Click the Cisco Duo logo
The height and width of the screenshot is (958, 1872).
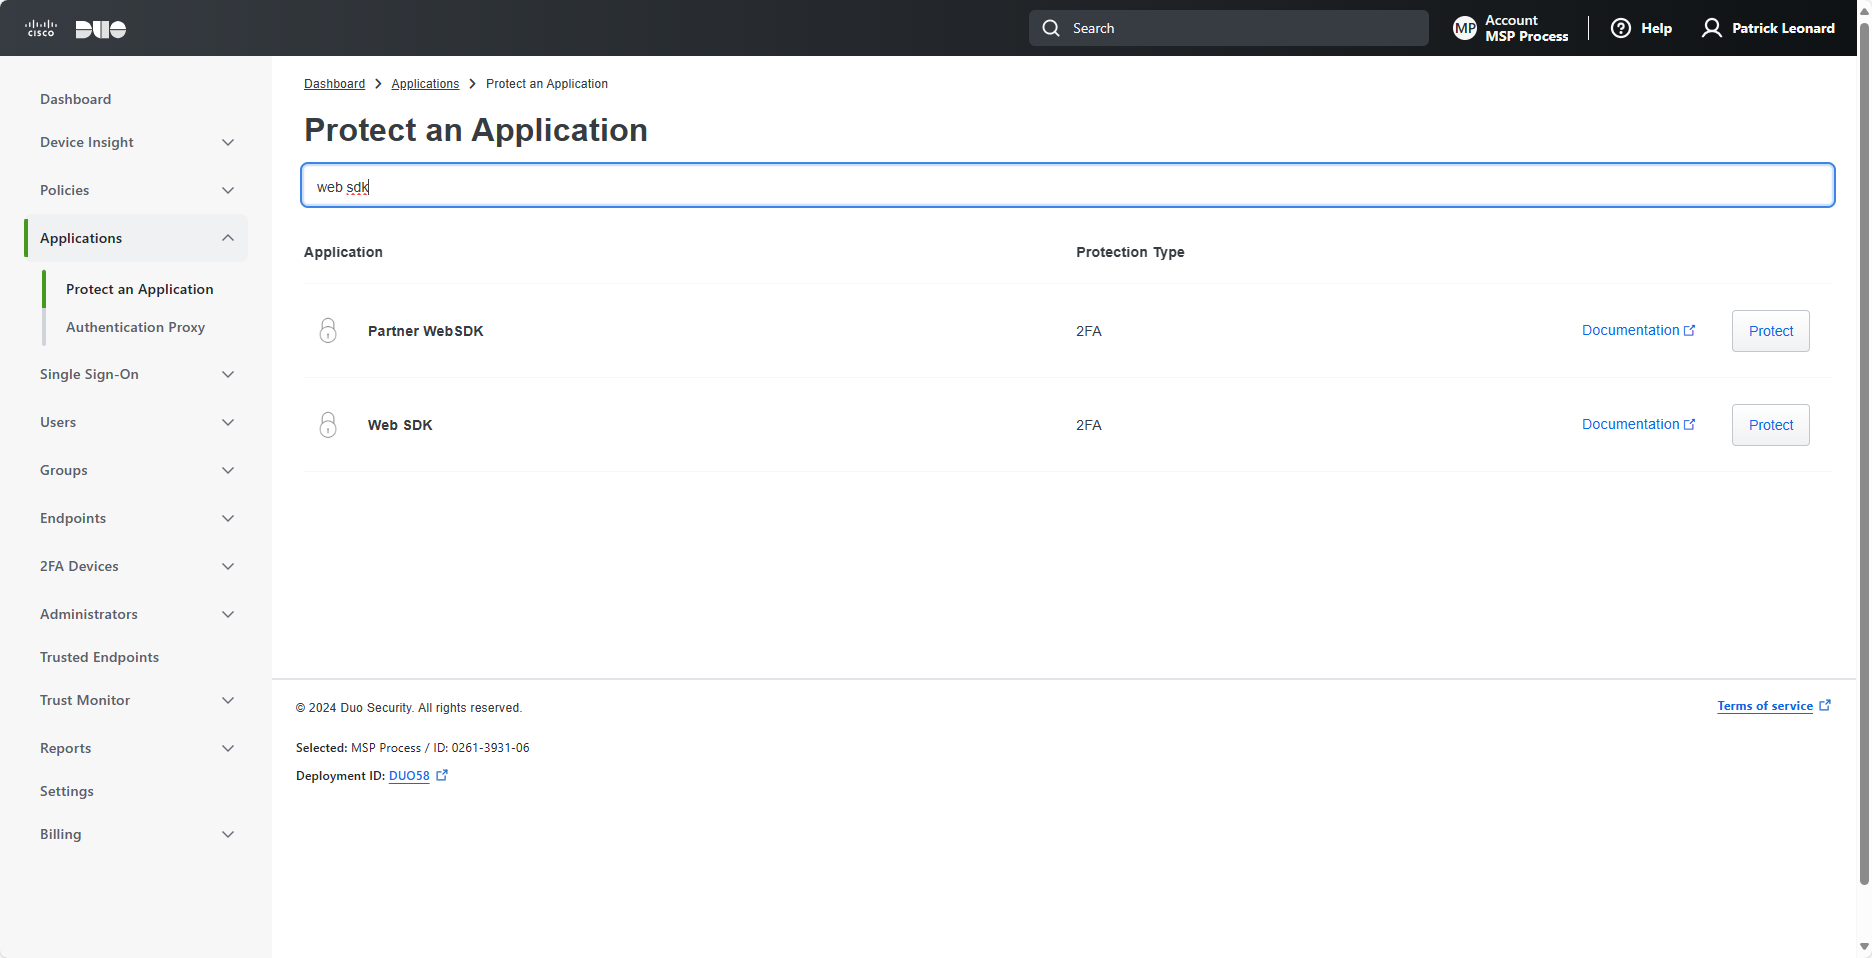click(75, 28)
